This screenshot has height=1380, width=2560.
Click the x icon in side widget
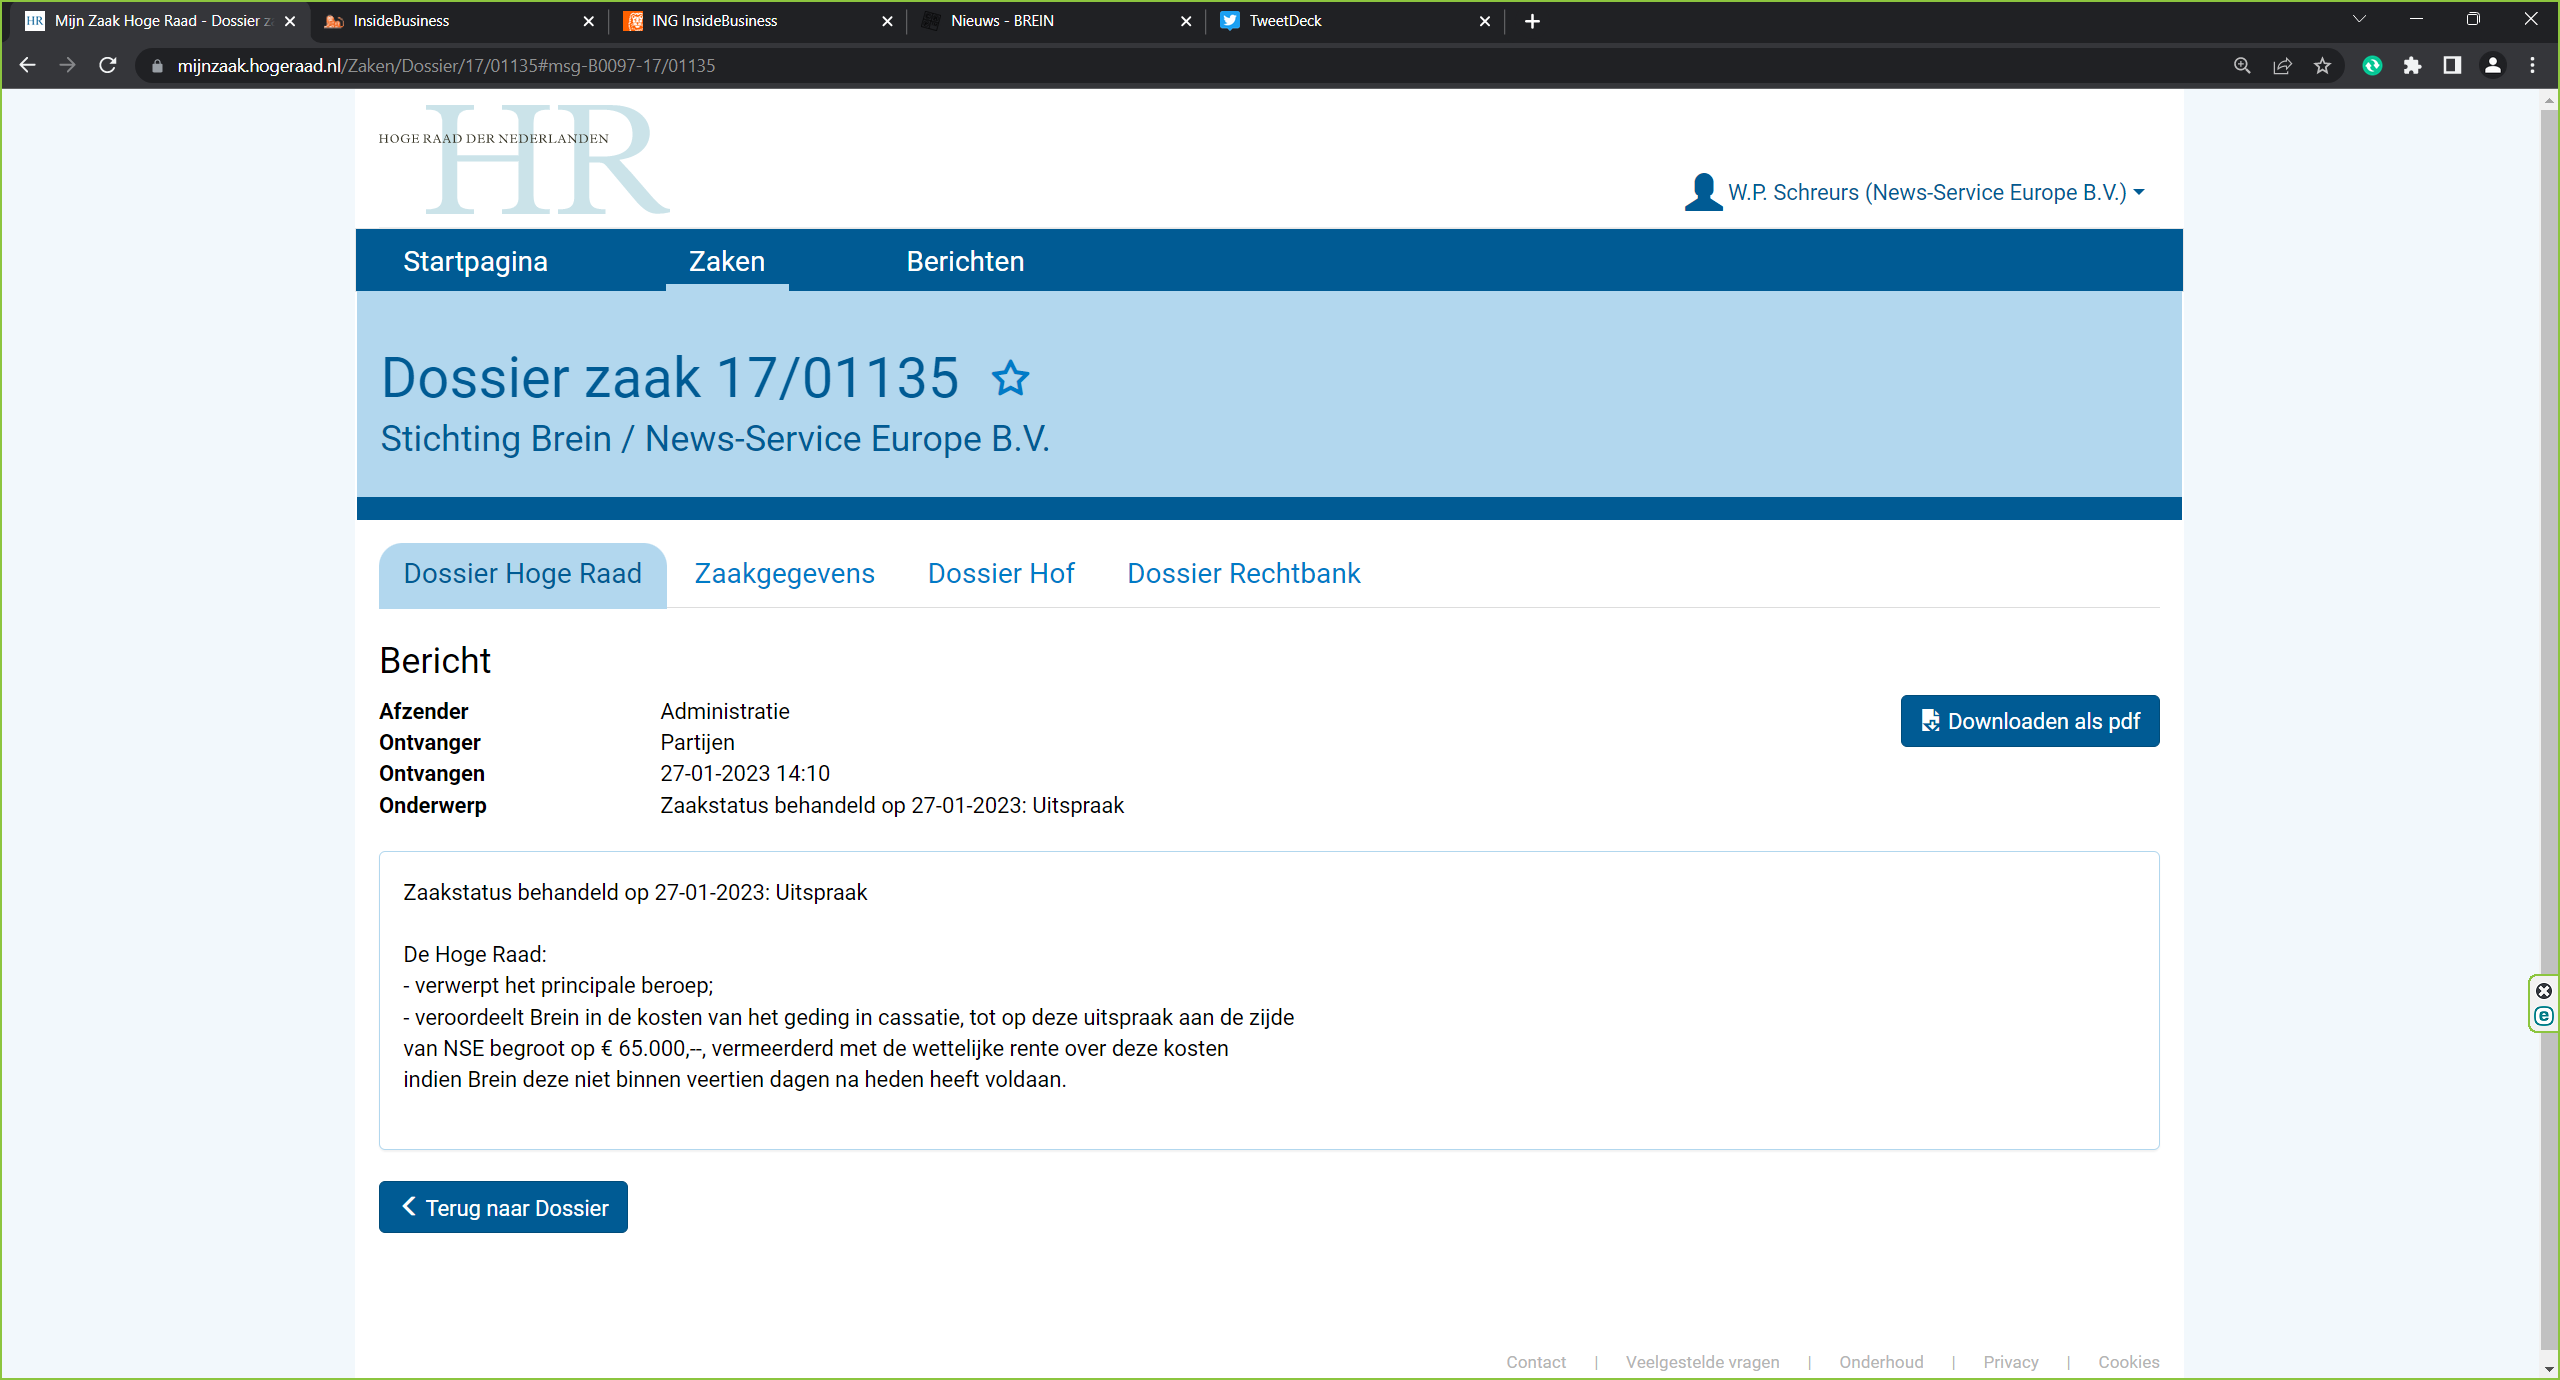(2544, 991)
